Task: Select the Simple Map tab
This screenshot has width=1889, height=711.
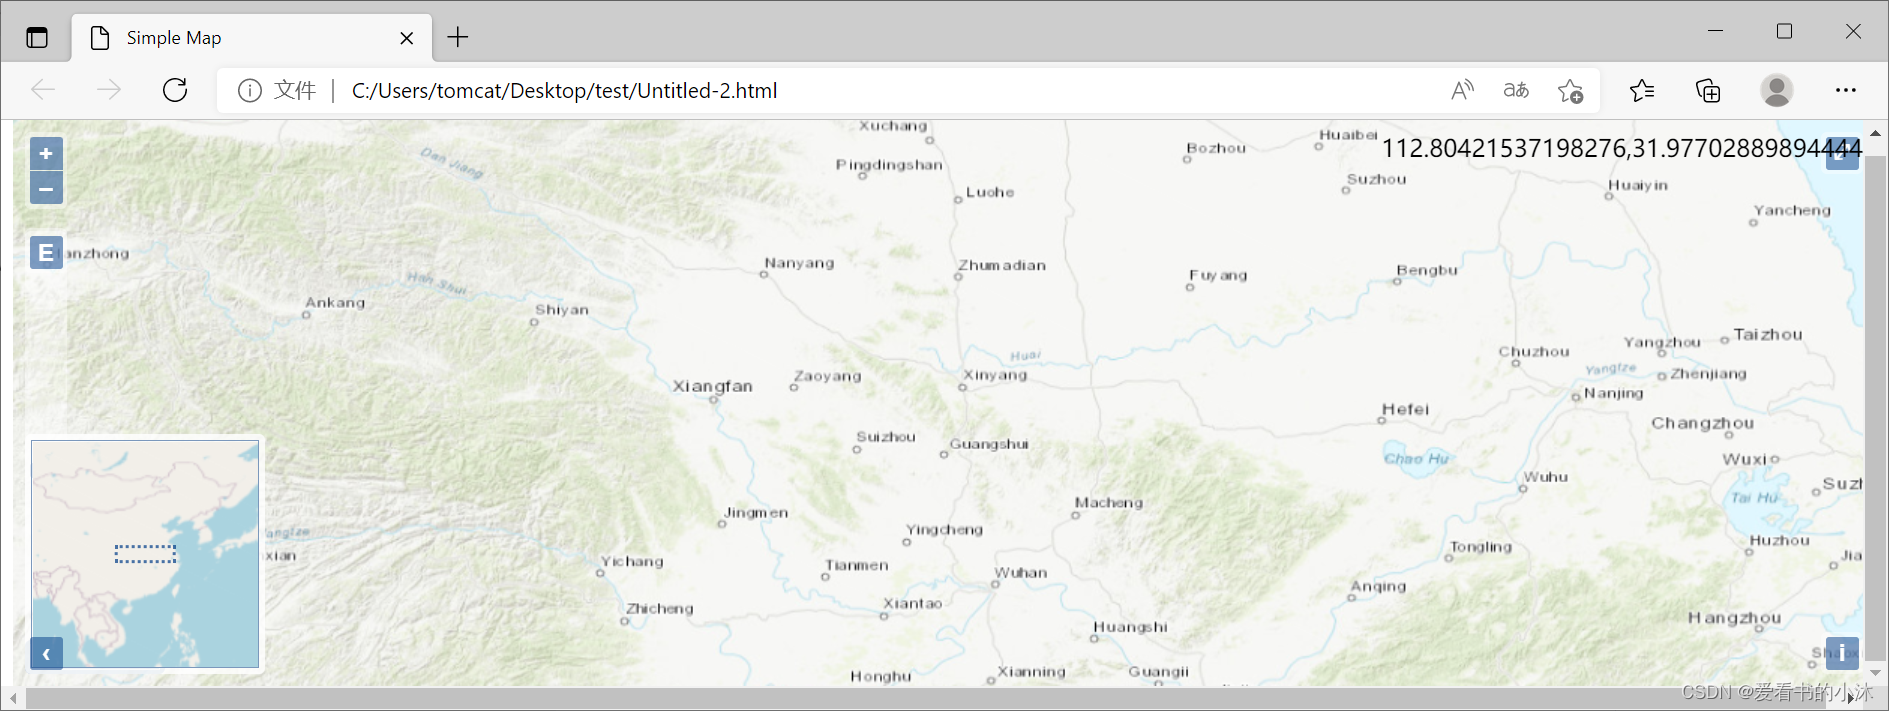Action: coord(252,38)
